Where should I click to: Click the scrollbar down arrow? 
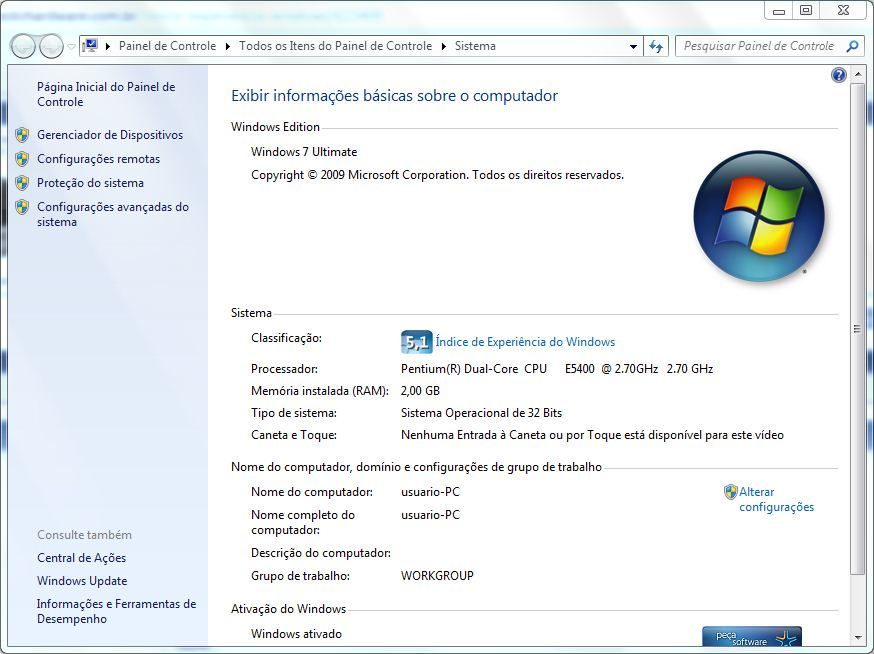857,637
